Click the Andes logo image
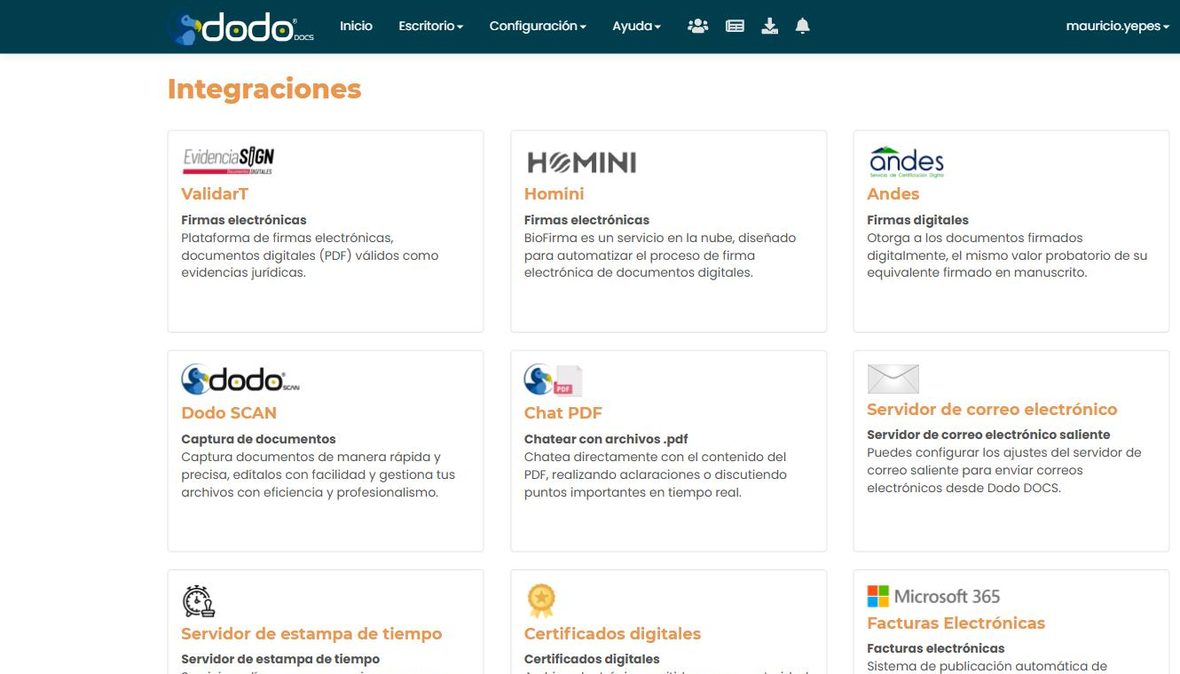This screenshot has height=674, width=1180. (906, 162)
